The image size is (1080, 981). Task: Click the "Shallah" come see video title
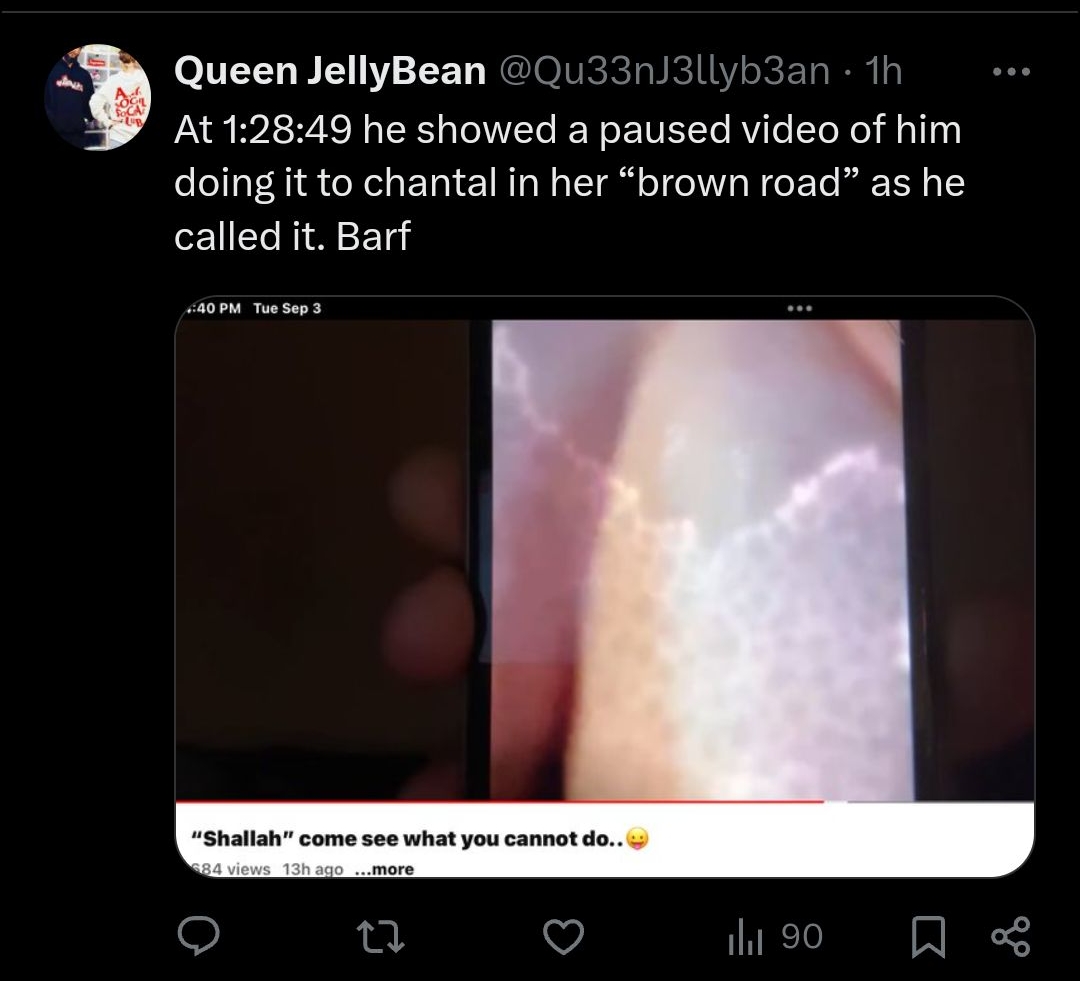coord(420,838)
